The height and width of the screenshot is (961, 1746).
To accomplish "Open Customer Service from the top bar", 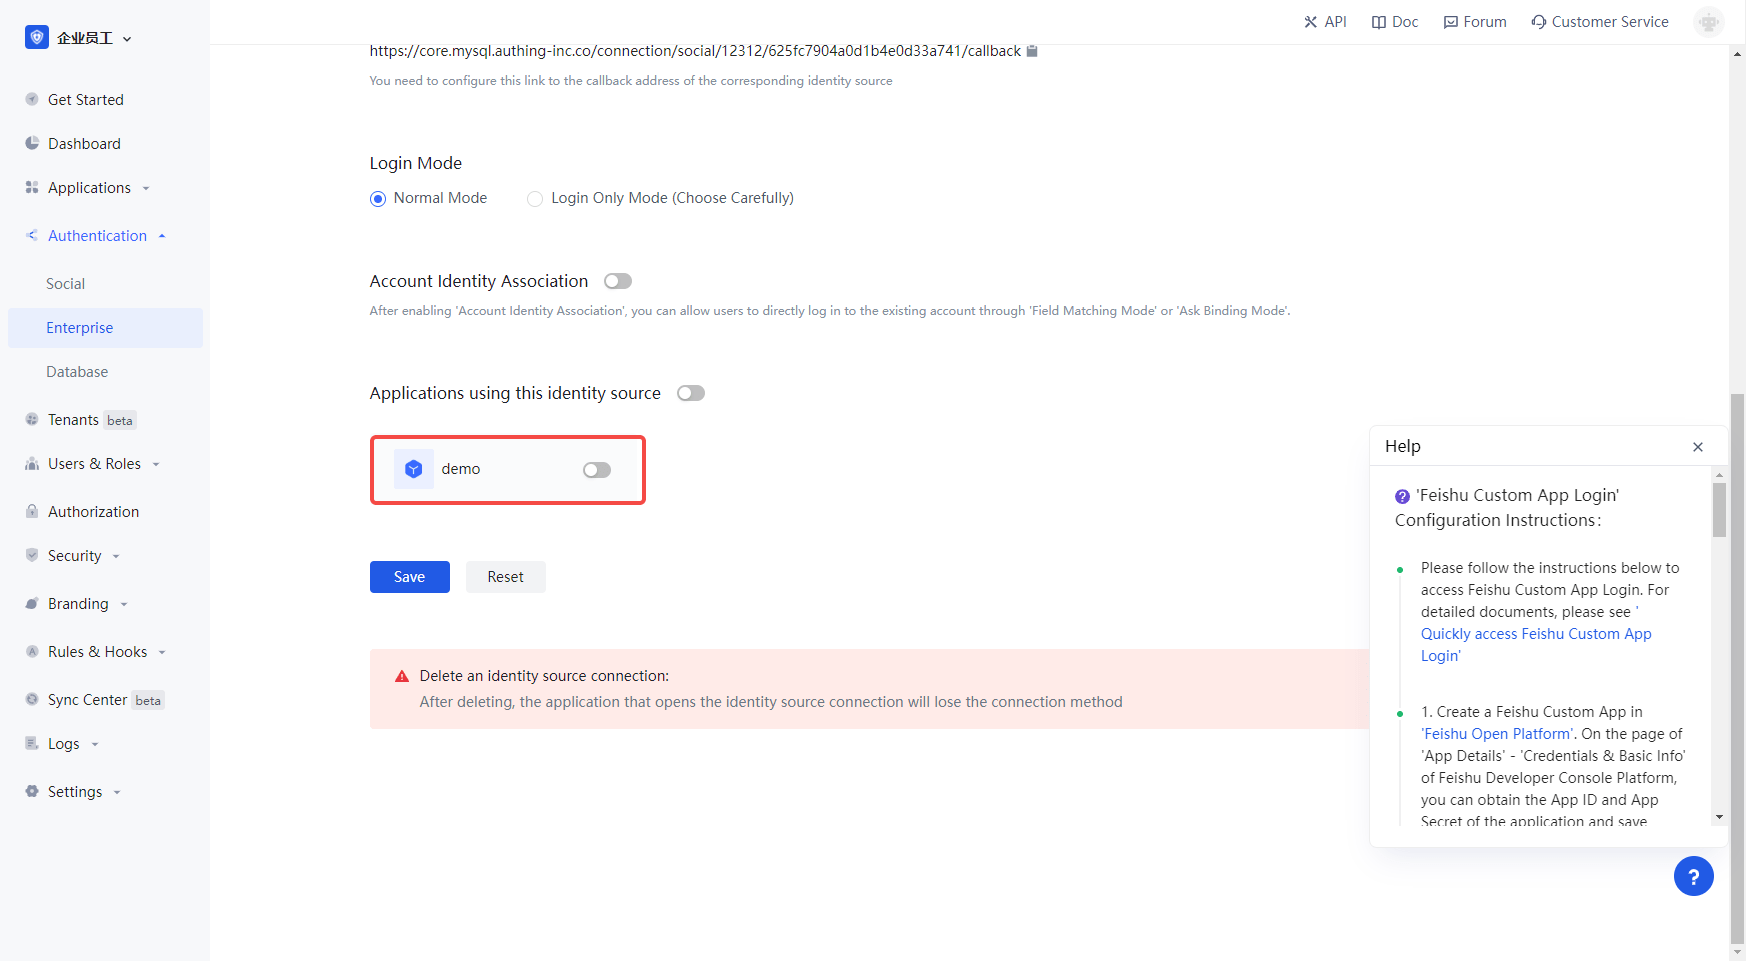I will 1599,22.
